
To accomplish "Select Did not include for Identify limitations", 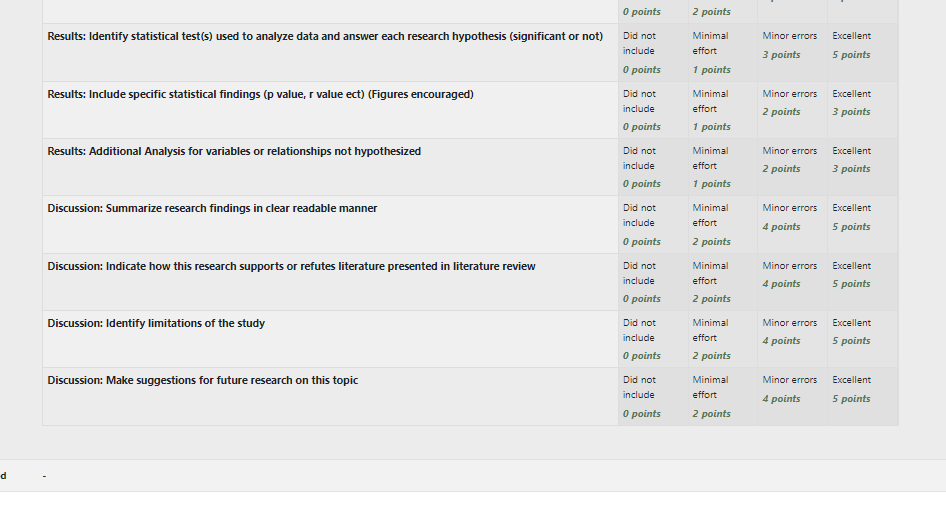I will [653, 339].
